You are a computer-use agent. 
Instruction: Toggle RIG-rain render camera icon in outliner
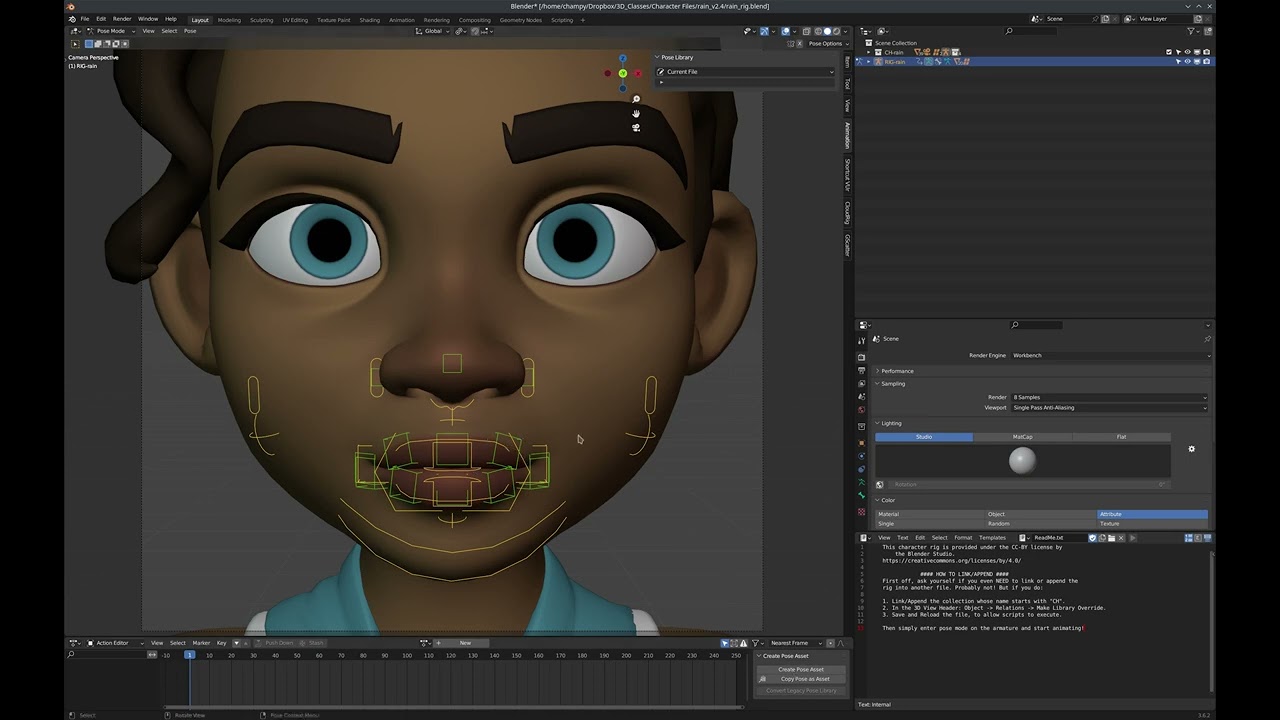1206,61
